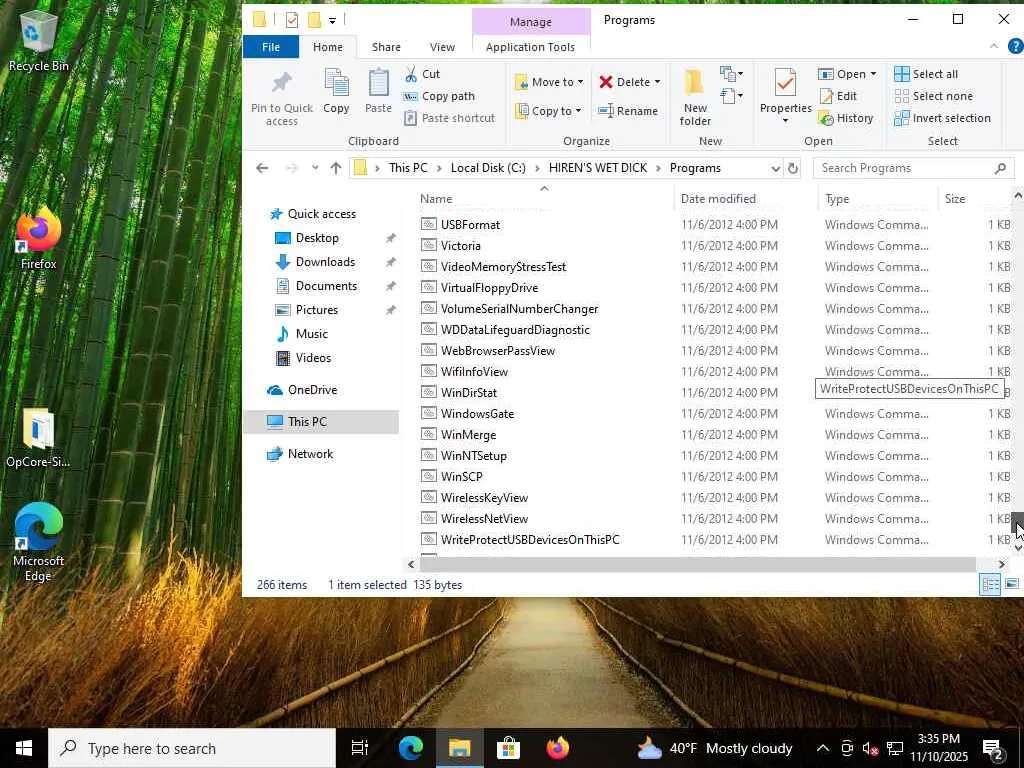Select the Microsoft Edge desktop shortcut
This screenshot has height=768, width=1024.
point(39,542)
